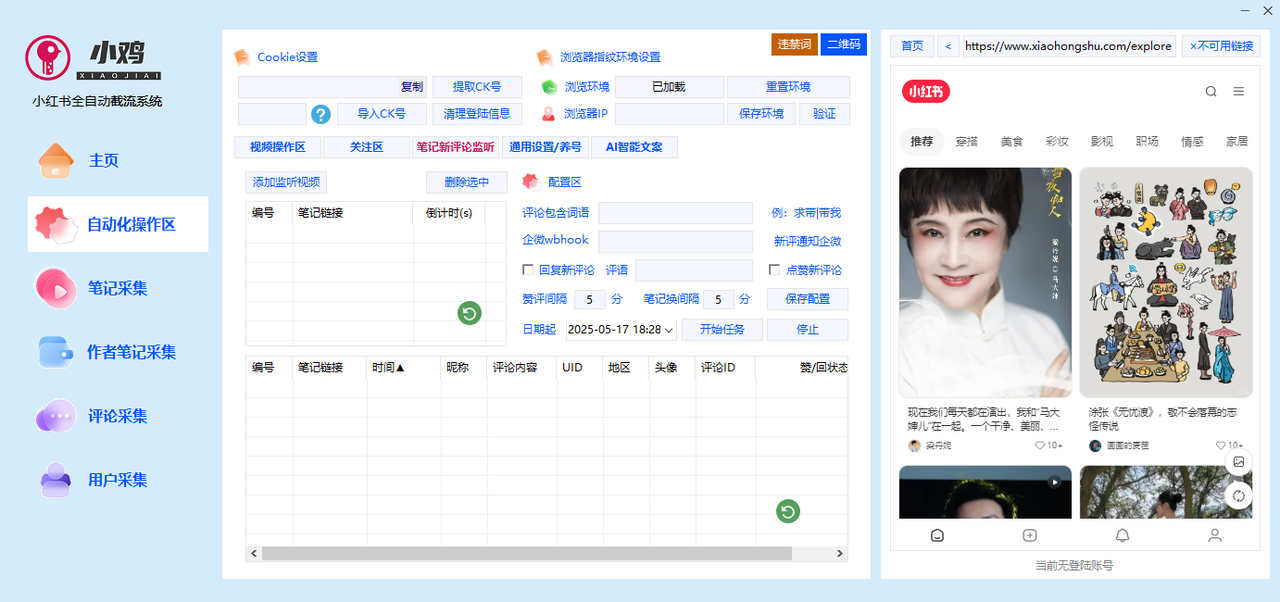Switch to AI智能文案 tab
This screenshot has height=602, width=1280.
click(634, 147)
